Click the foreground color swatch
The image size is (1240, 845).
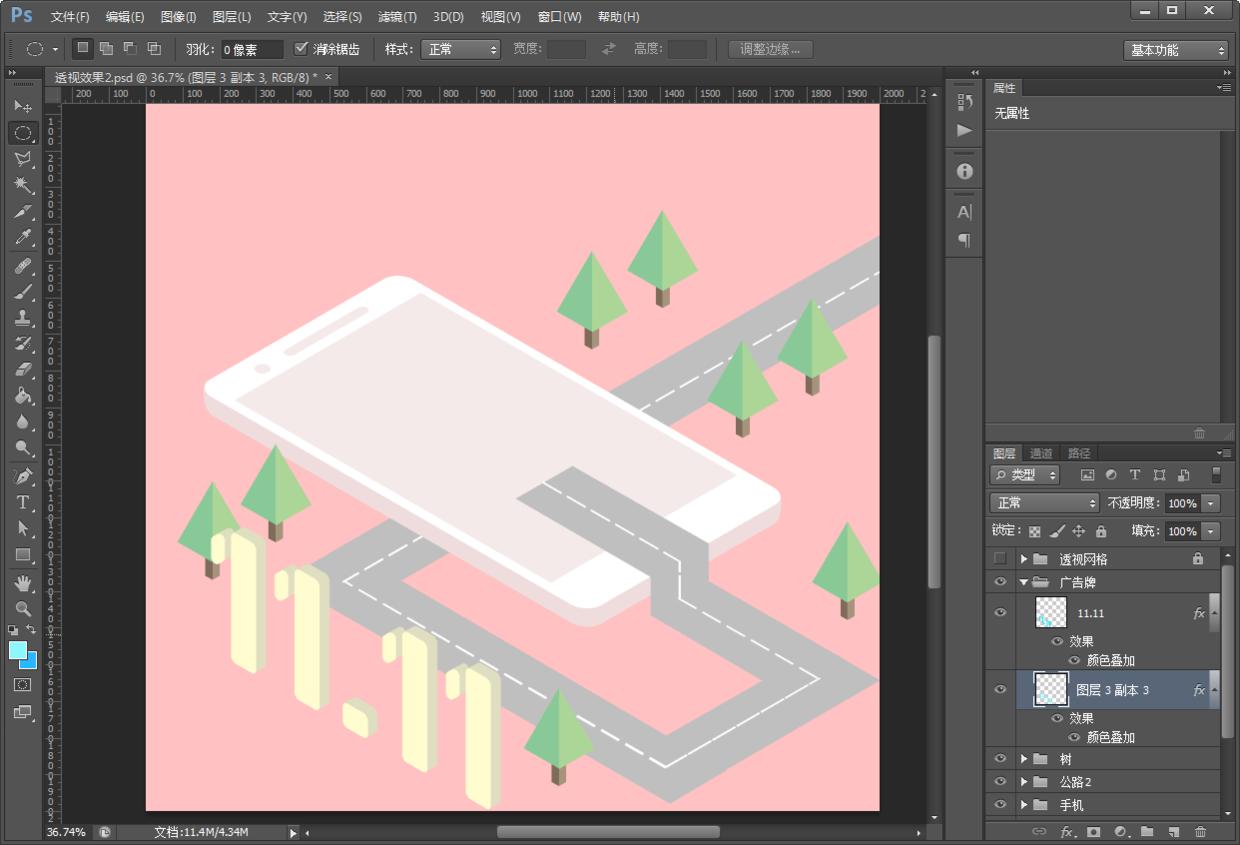pyautogui.click(x=18, y=651)
